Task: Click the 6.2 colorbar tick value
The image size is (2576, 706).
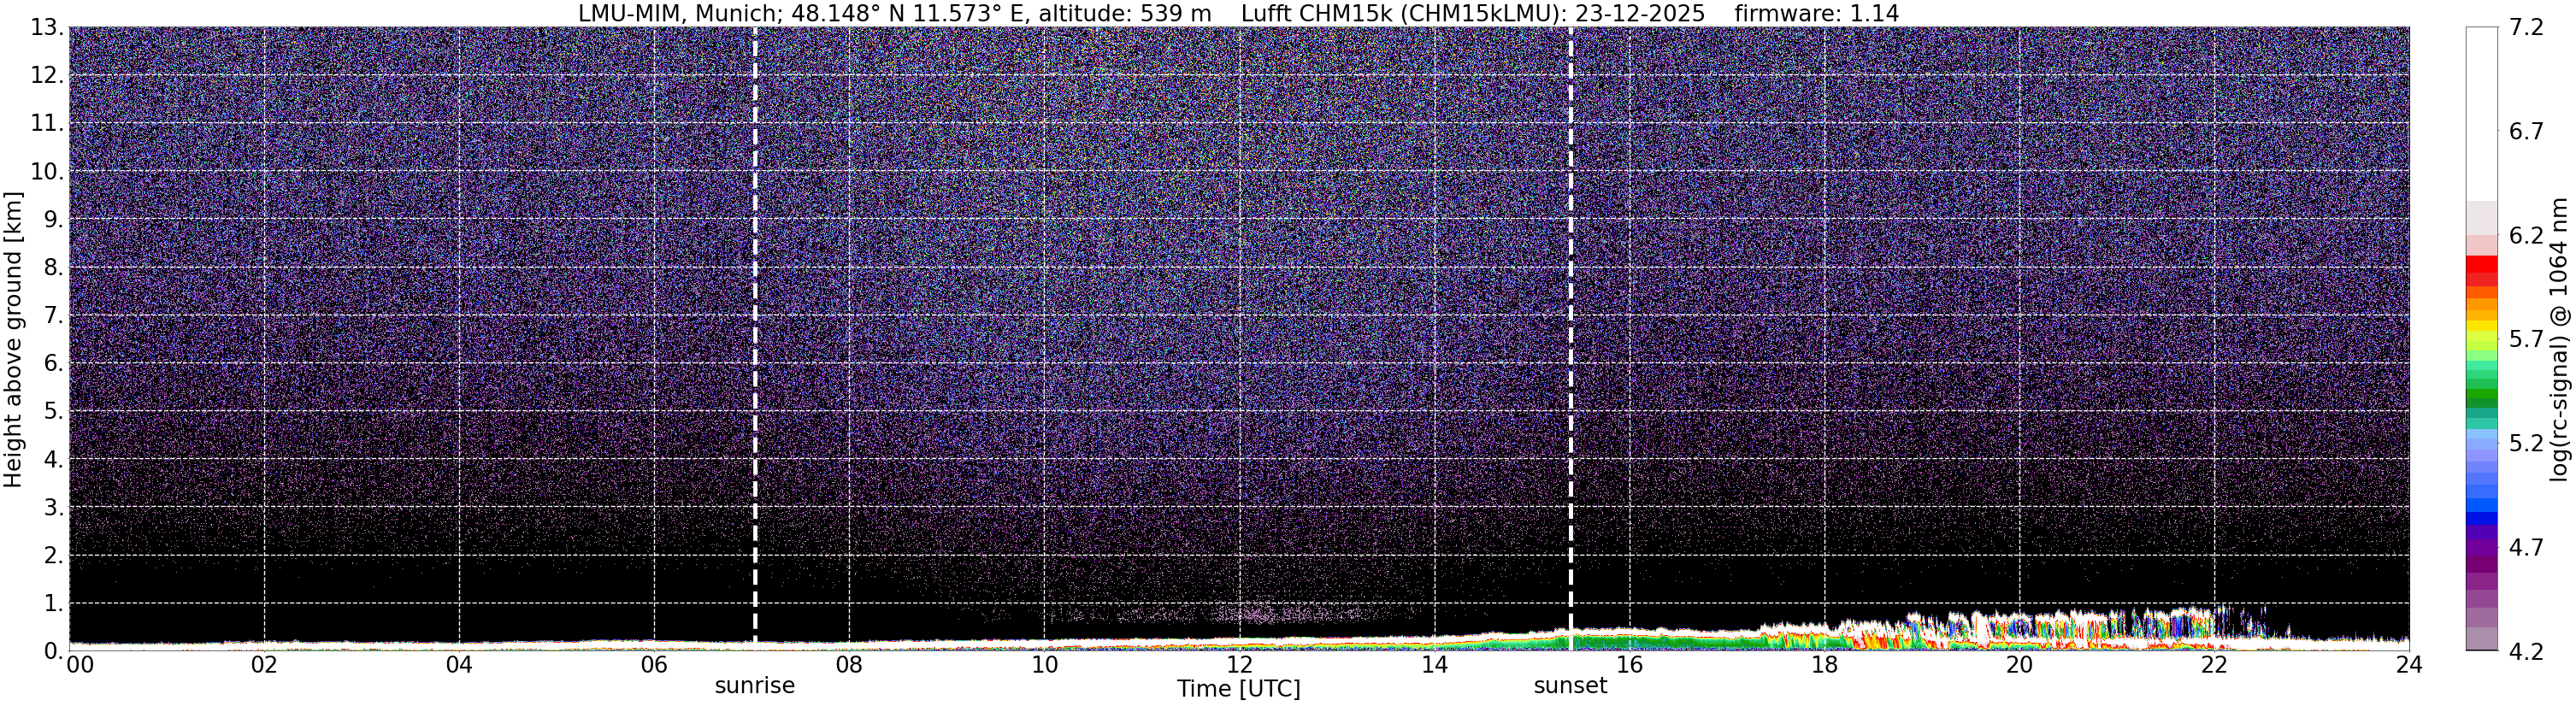Action: [2525, 236]
